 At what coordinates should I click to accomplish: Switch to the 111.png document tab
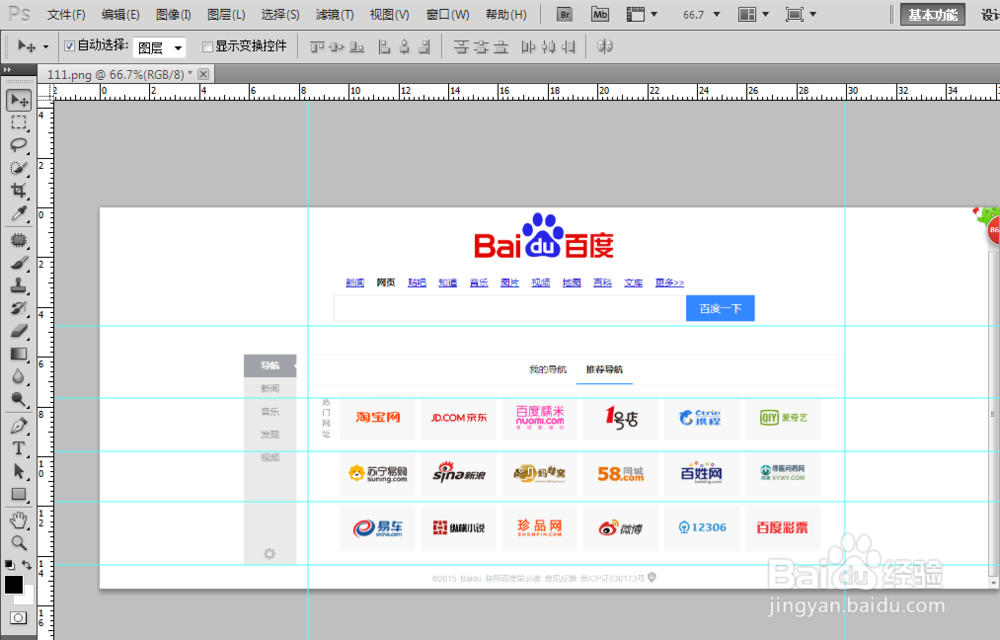click(x=119, y=75)
